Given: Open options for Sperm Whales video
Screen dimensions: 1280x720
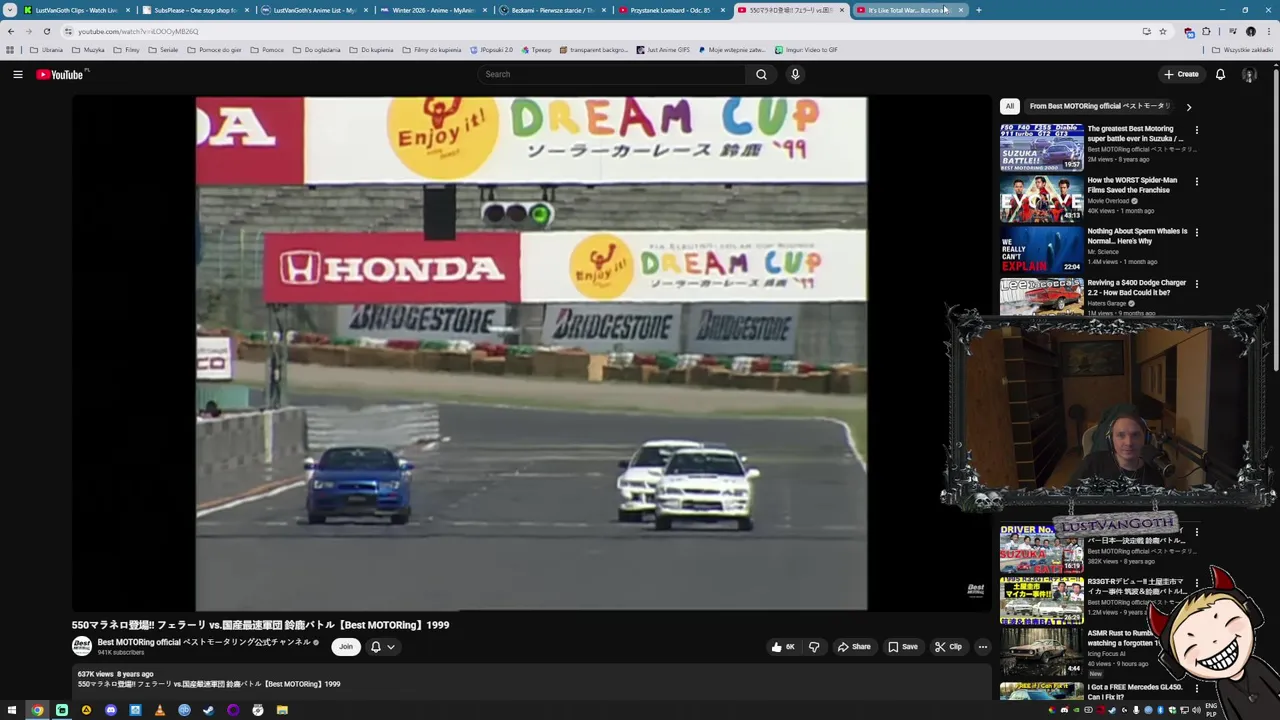Looking at the screenshot, I should pyautogui.click(x=1196, y=233).
